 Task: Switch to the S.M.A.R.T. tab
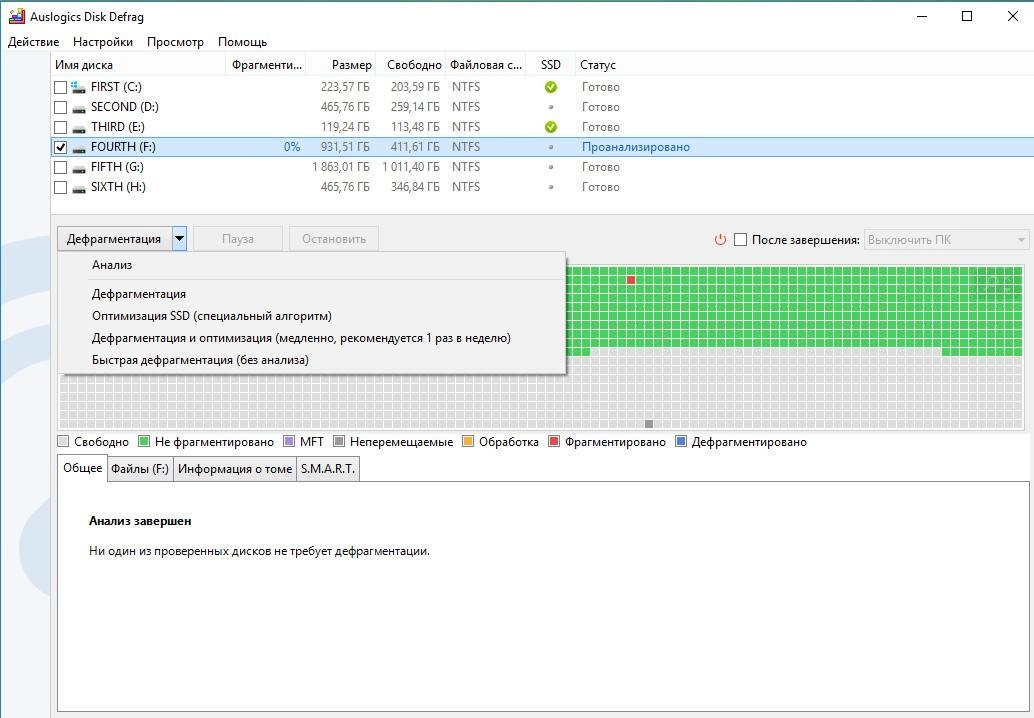328,469
